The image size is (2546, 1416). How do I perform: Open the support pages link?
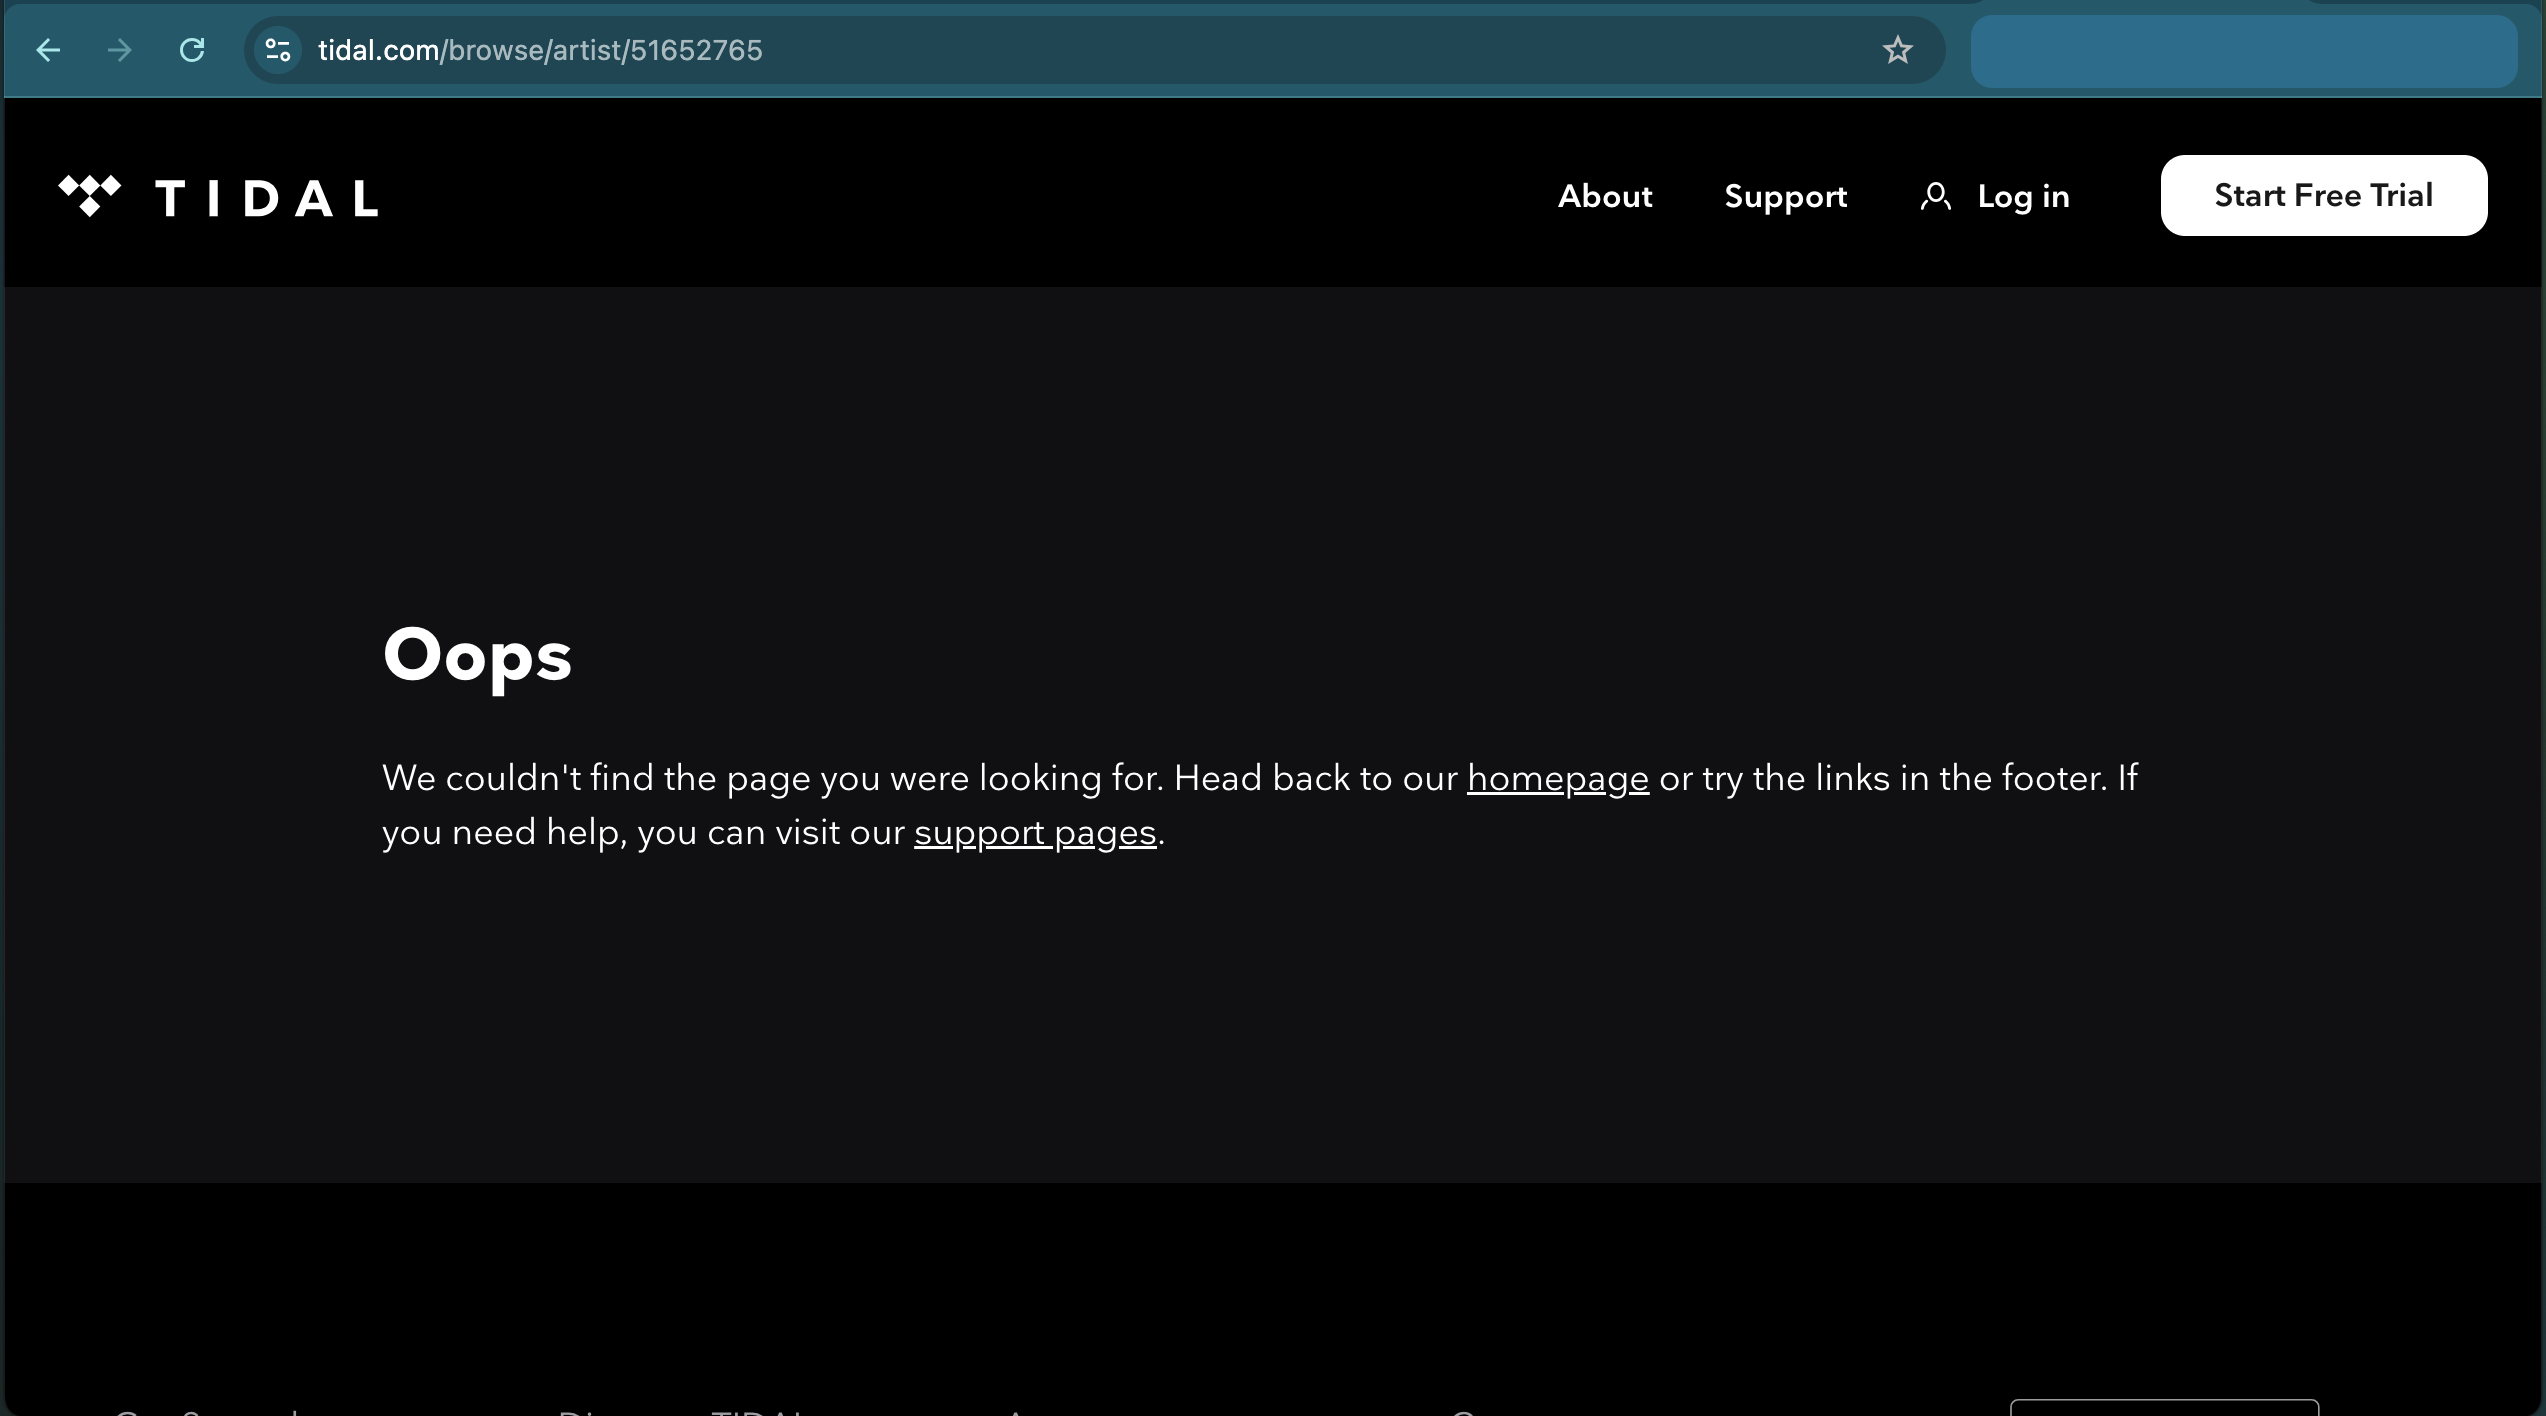(x=1034, y=832)
